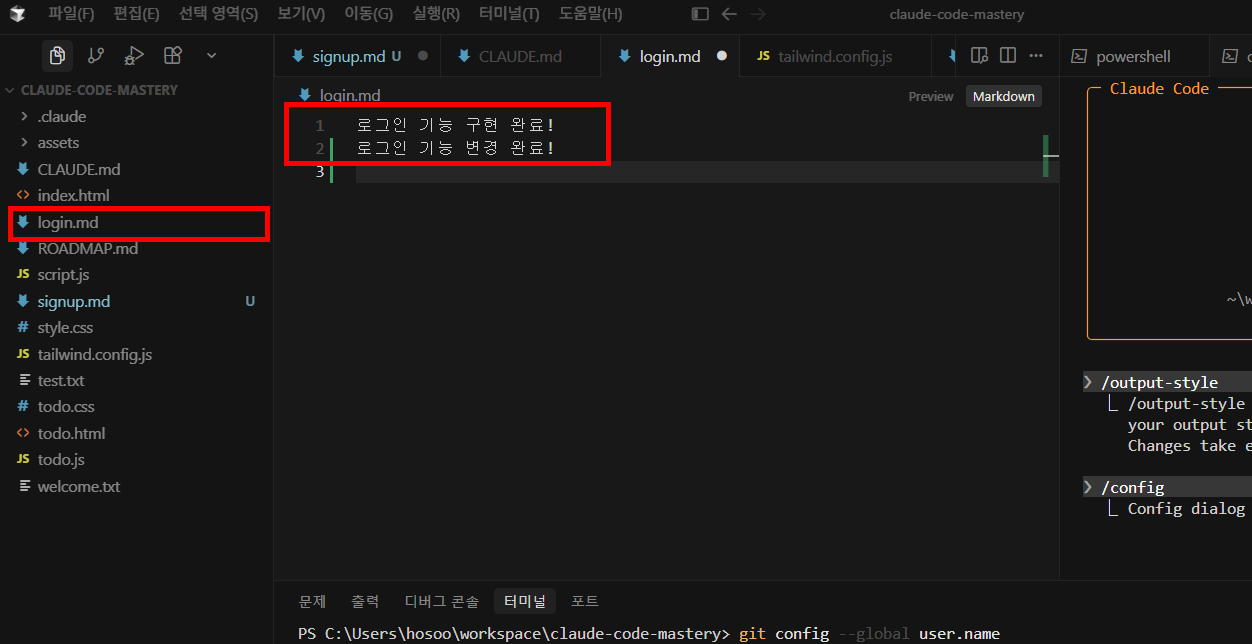
Task: Click the Preview label above the editor
Action: pyautogui.click(x=931, y=96)
